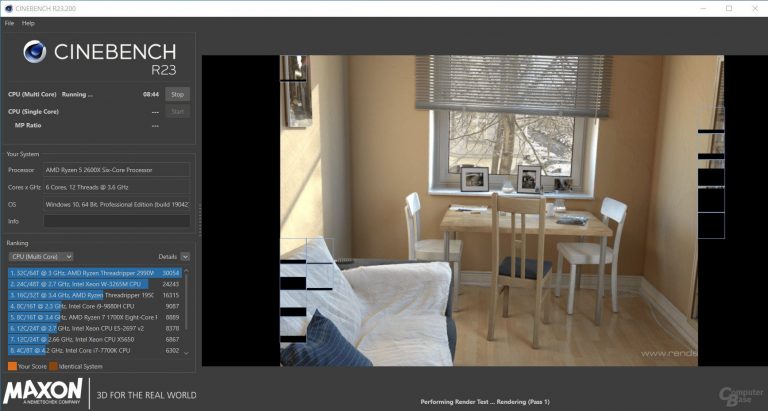
Task: Click the orange Your Score legend swatch
Action: point(12,366)
